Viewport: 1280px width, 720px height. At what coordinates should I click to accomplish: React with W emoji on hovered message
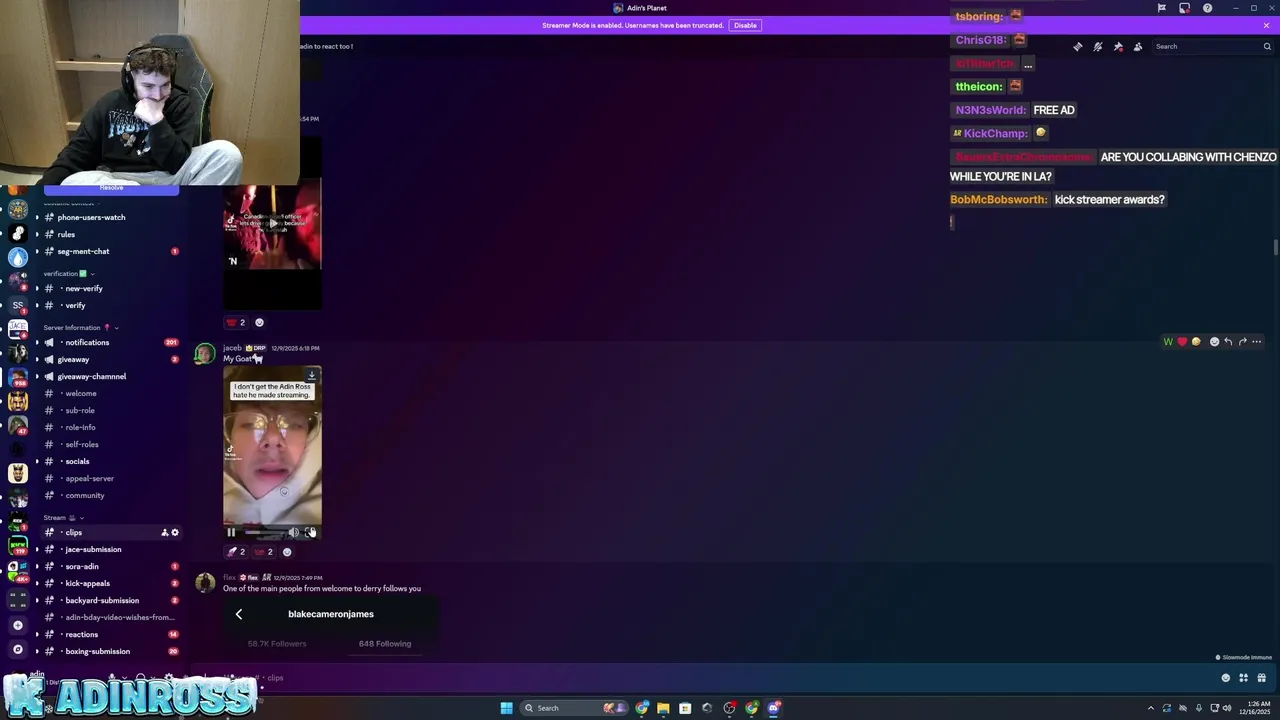pyautogui.click(x=1168, y=342)
